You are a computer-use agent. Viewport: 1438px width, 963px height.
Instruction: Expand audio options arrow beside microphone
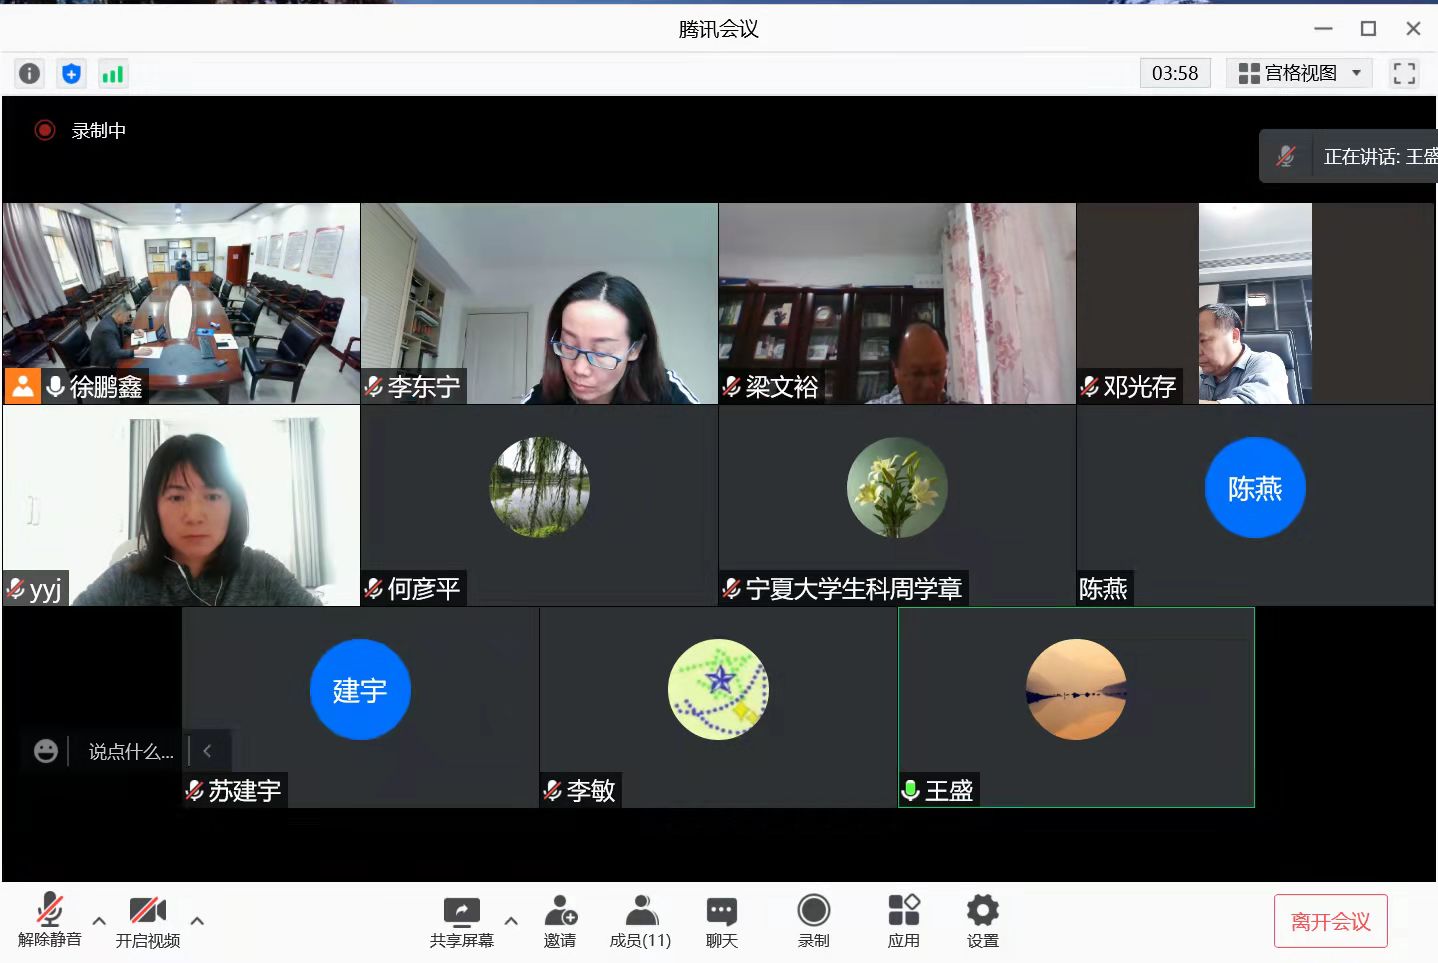(99, 921)
